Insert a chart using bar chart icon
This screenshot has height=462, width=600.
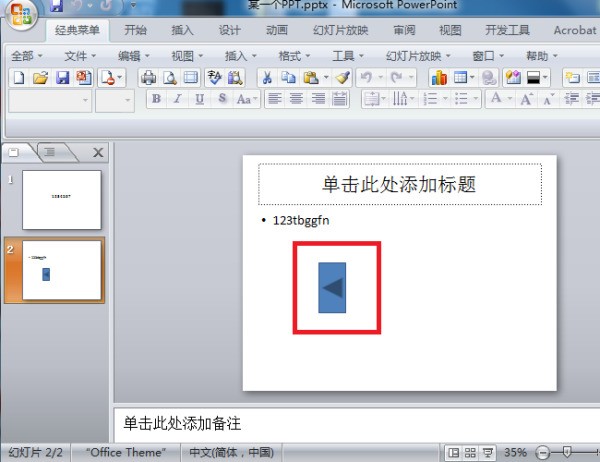[x=439, y=78]
